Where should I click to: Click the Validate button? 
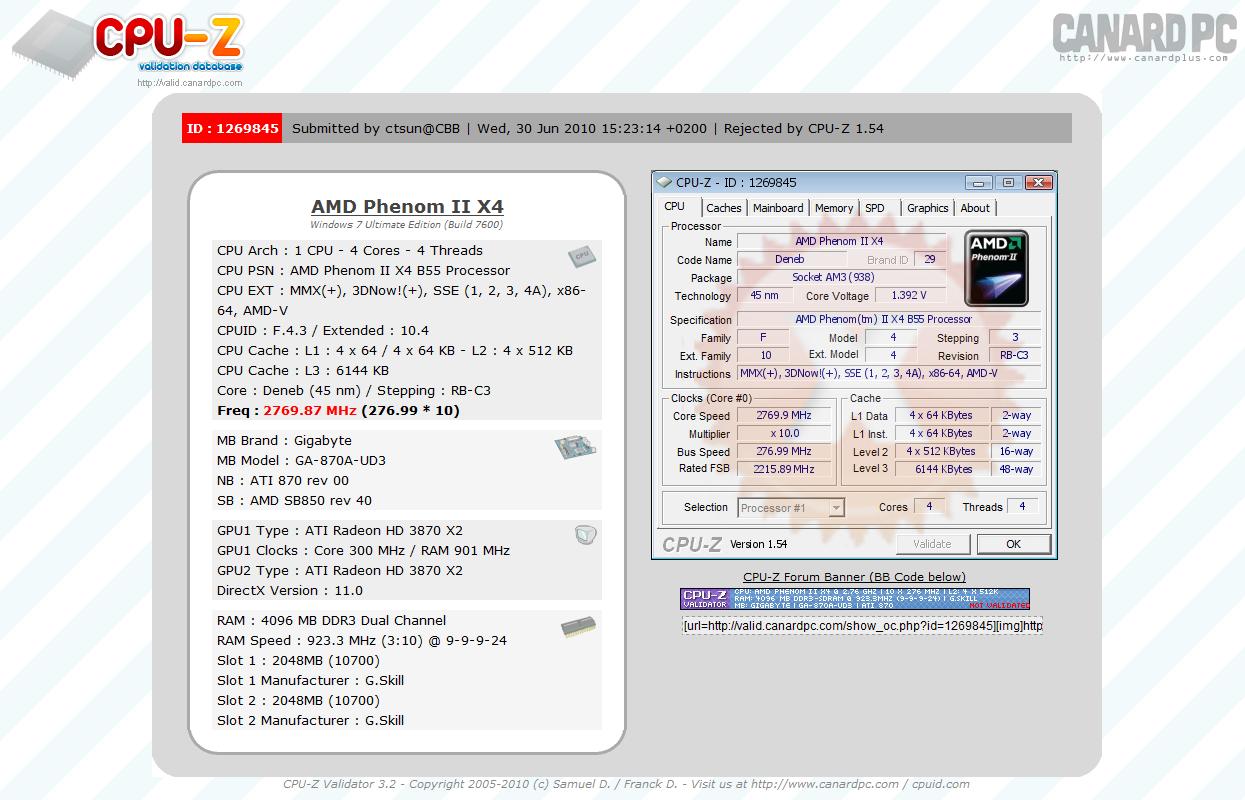click(932, 544)
